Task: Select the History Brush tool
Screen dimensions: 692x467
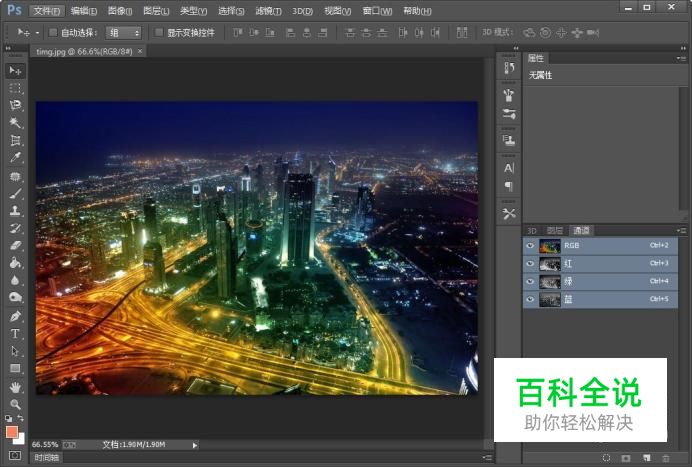Action: coord(15,228)
